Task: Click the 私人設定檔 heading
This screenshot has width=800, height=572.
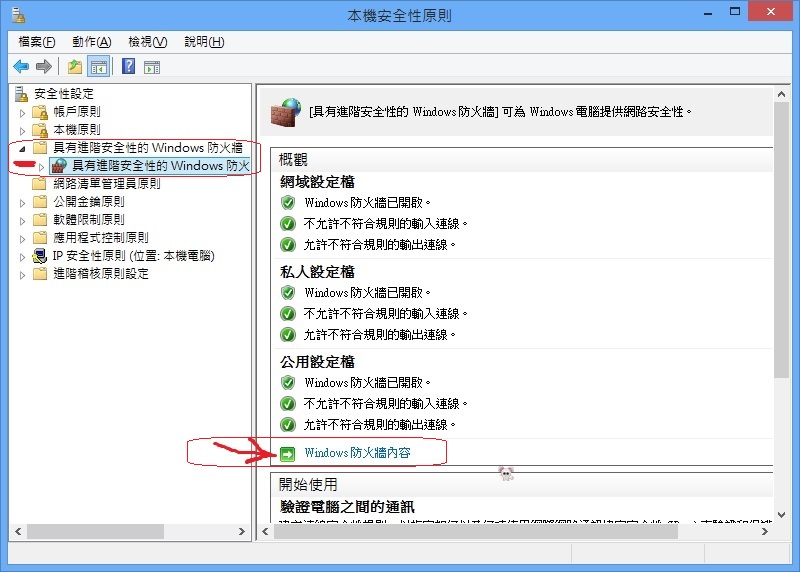Action: coord(317,272)
